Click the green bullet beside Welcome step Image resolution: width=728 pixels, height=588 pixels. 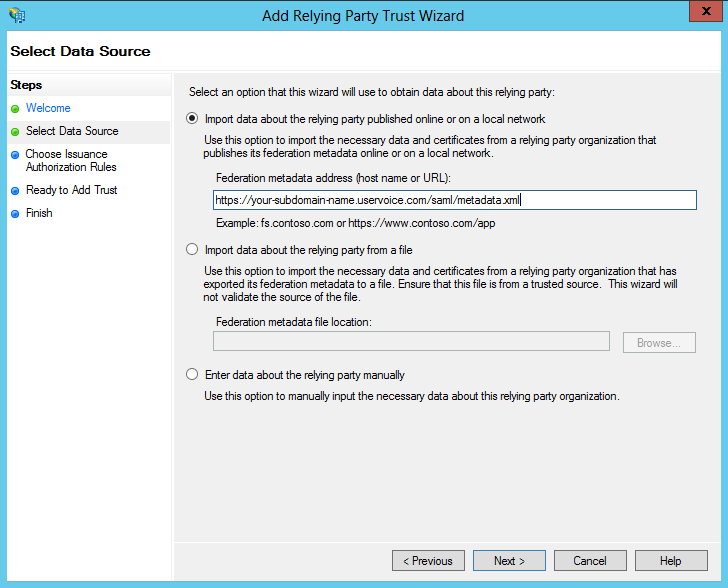[15, 109]
